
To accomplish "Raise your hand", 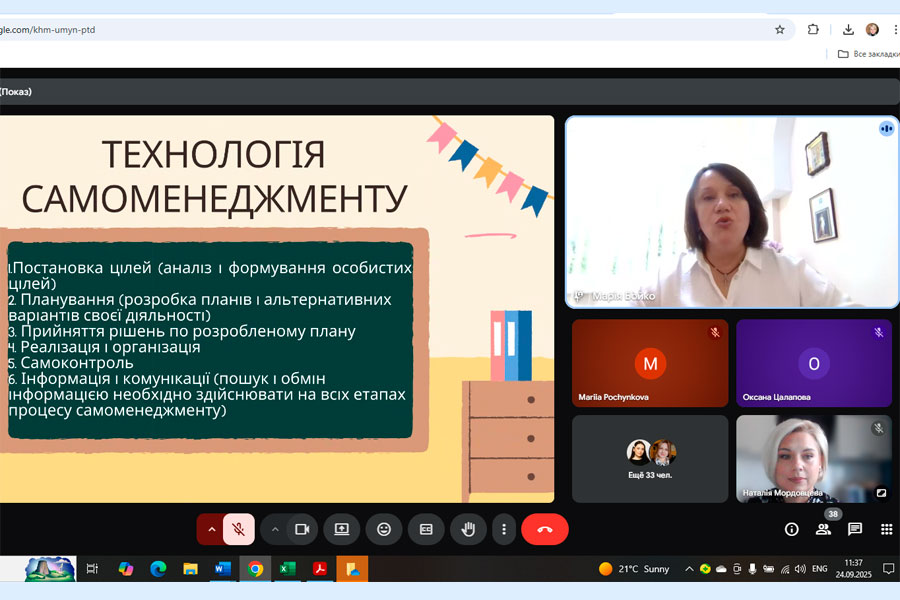I will coord(468,529).
